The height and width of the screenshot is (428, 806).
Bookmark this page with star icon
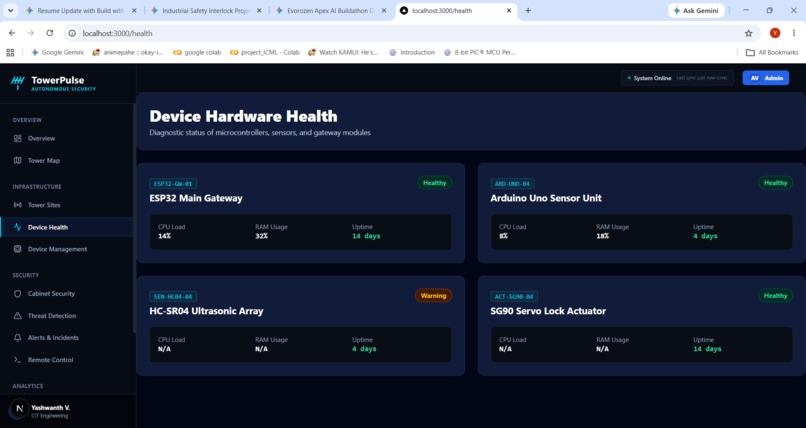(x=748, y=33)
